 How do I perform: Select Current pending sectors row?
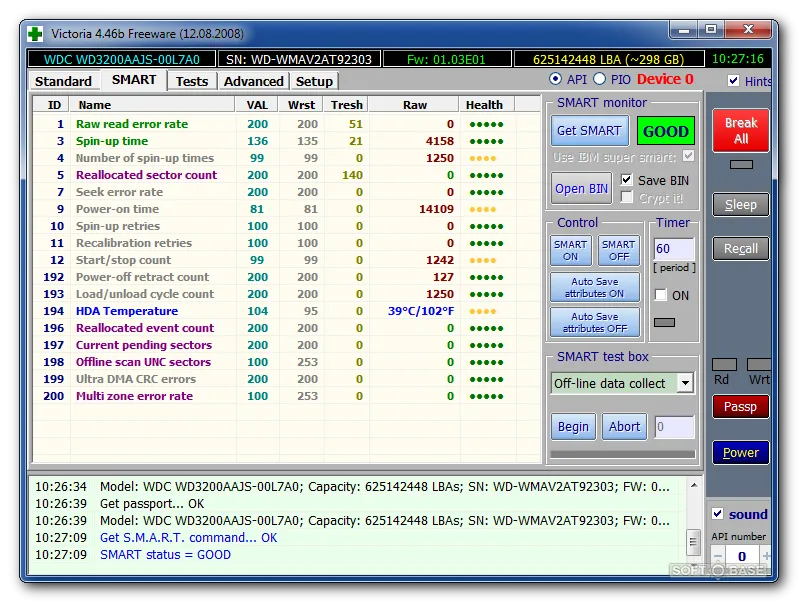(x=288, y=345)
